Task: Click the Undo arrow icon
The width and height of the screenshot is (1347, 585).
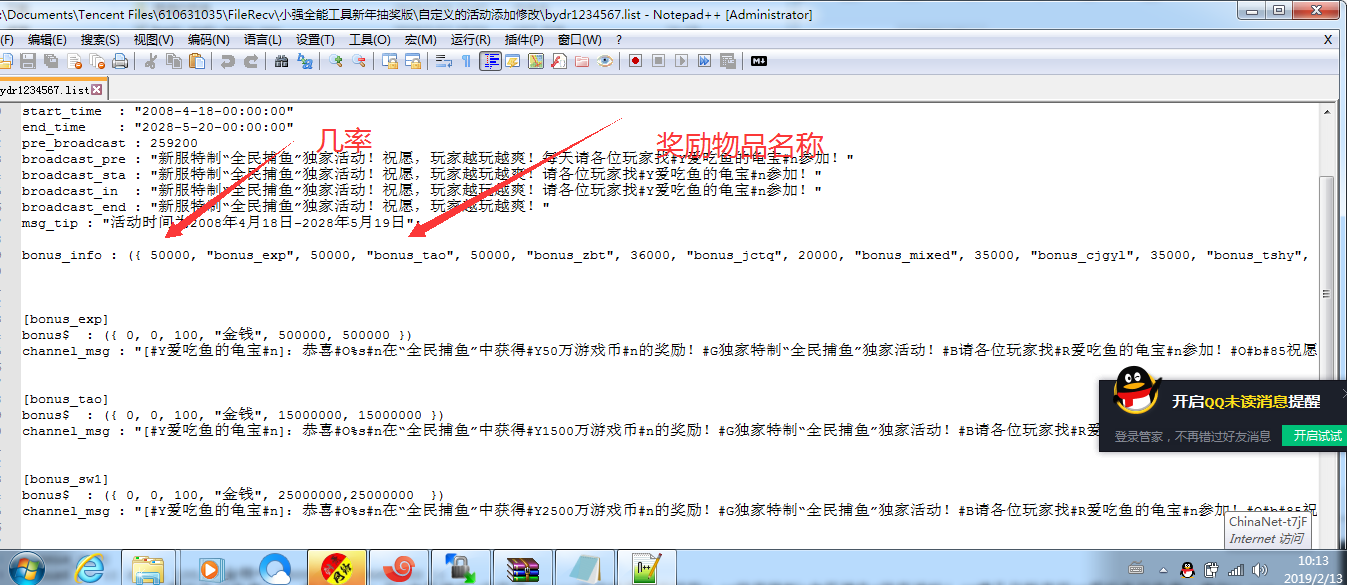Action: [227, 61]
